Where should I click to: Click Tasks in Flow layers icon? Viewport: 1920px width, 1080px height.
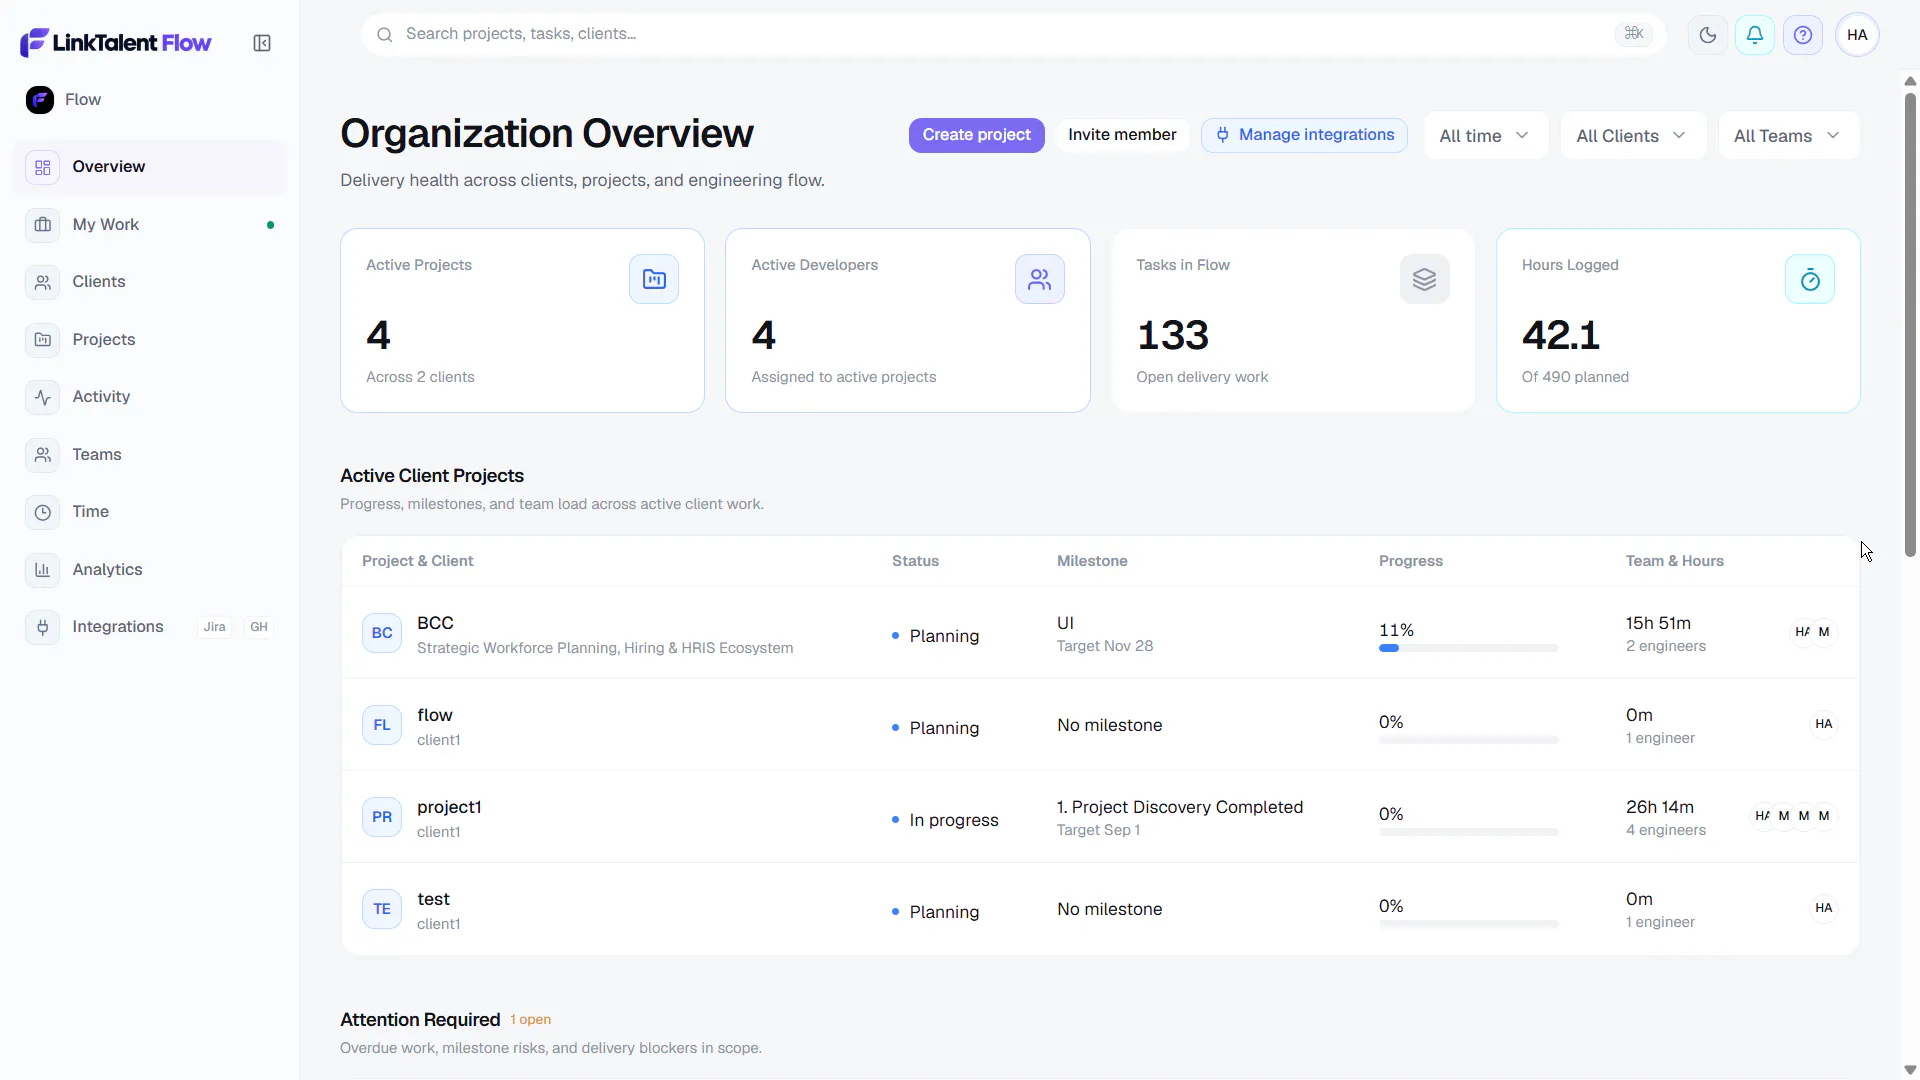[x=1425, y=279]
